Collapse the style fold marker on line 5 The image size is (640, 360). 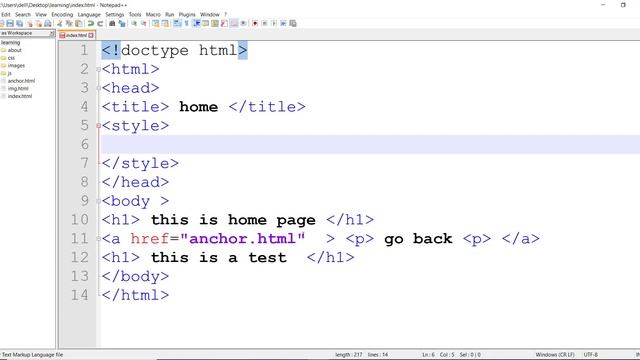(98, 126)
